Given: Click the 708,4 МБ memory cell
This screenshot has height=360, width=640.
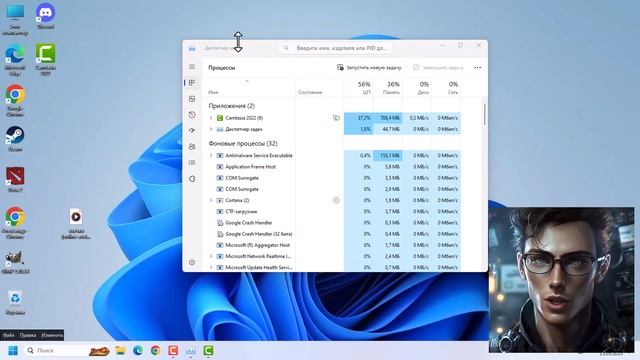Looking at the screenshot, I should click(x=389, y=118).
